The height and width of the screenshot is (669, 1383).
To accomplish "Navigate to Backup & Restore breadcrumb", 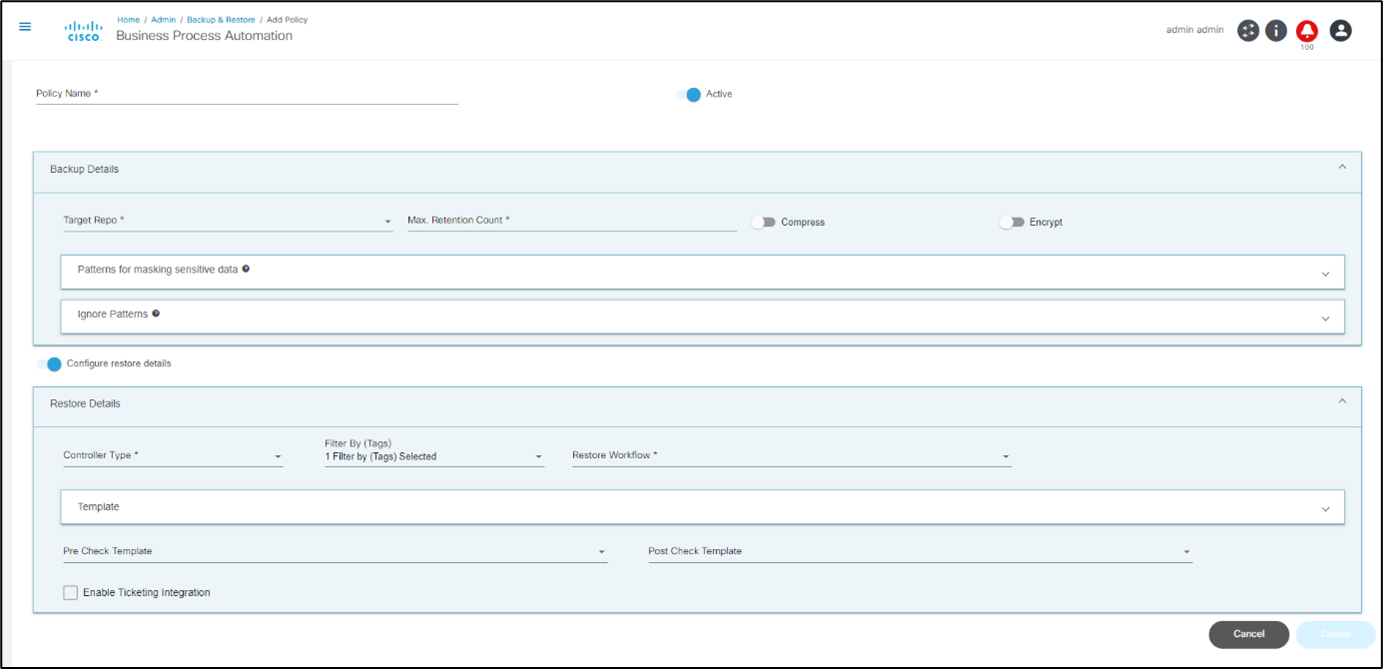I will point(220,20).
